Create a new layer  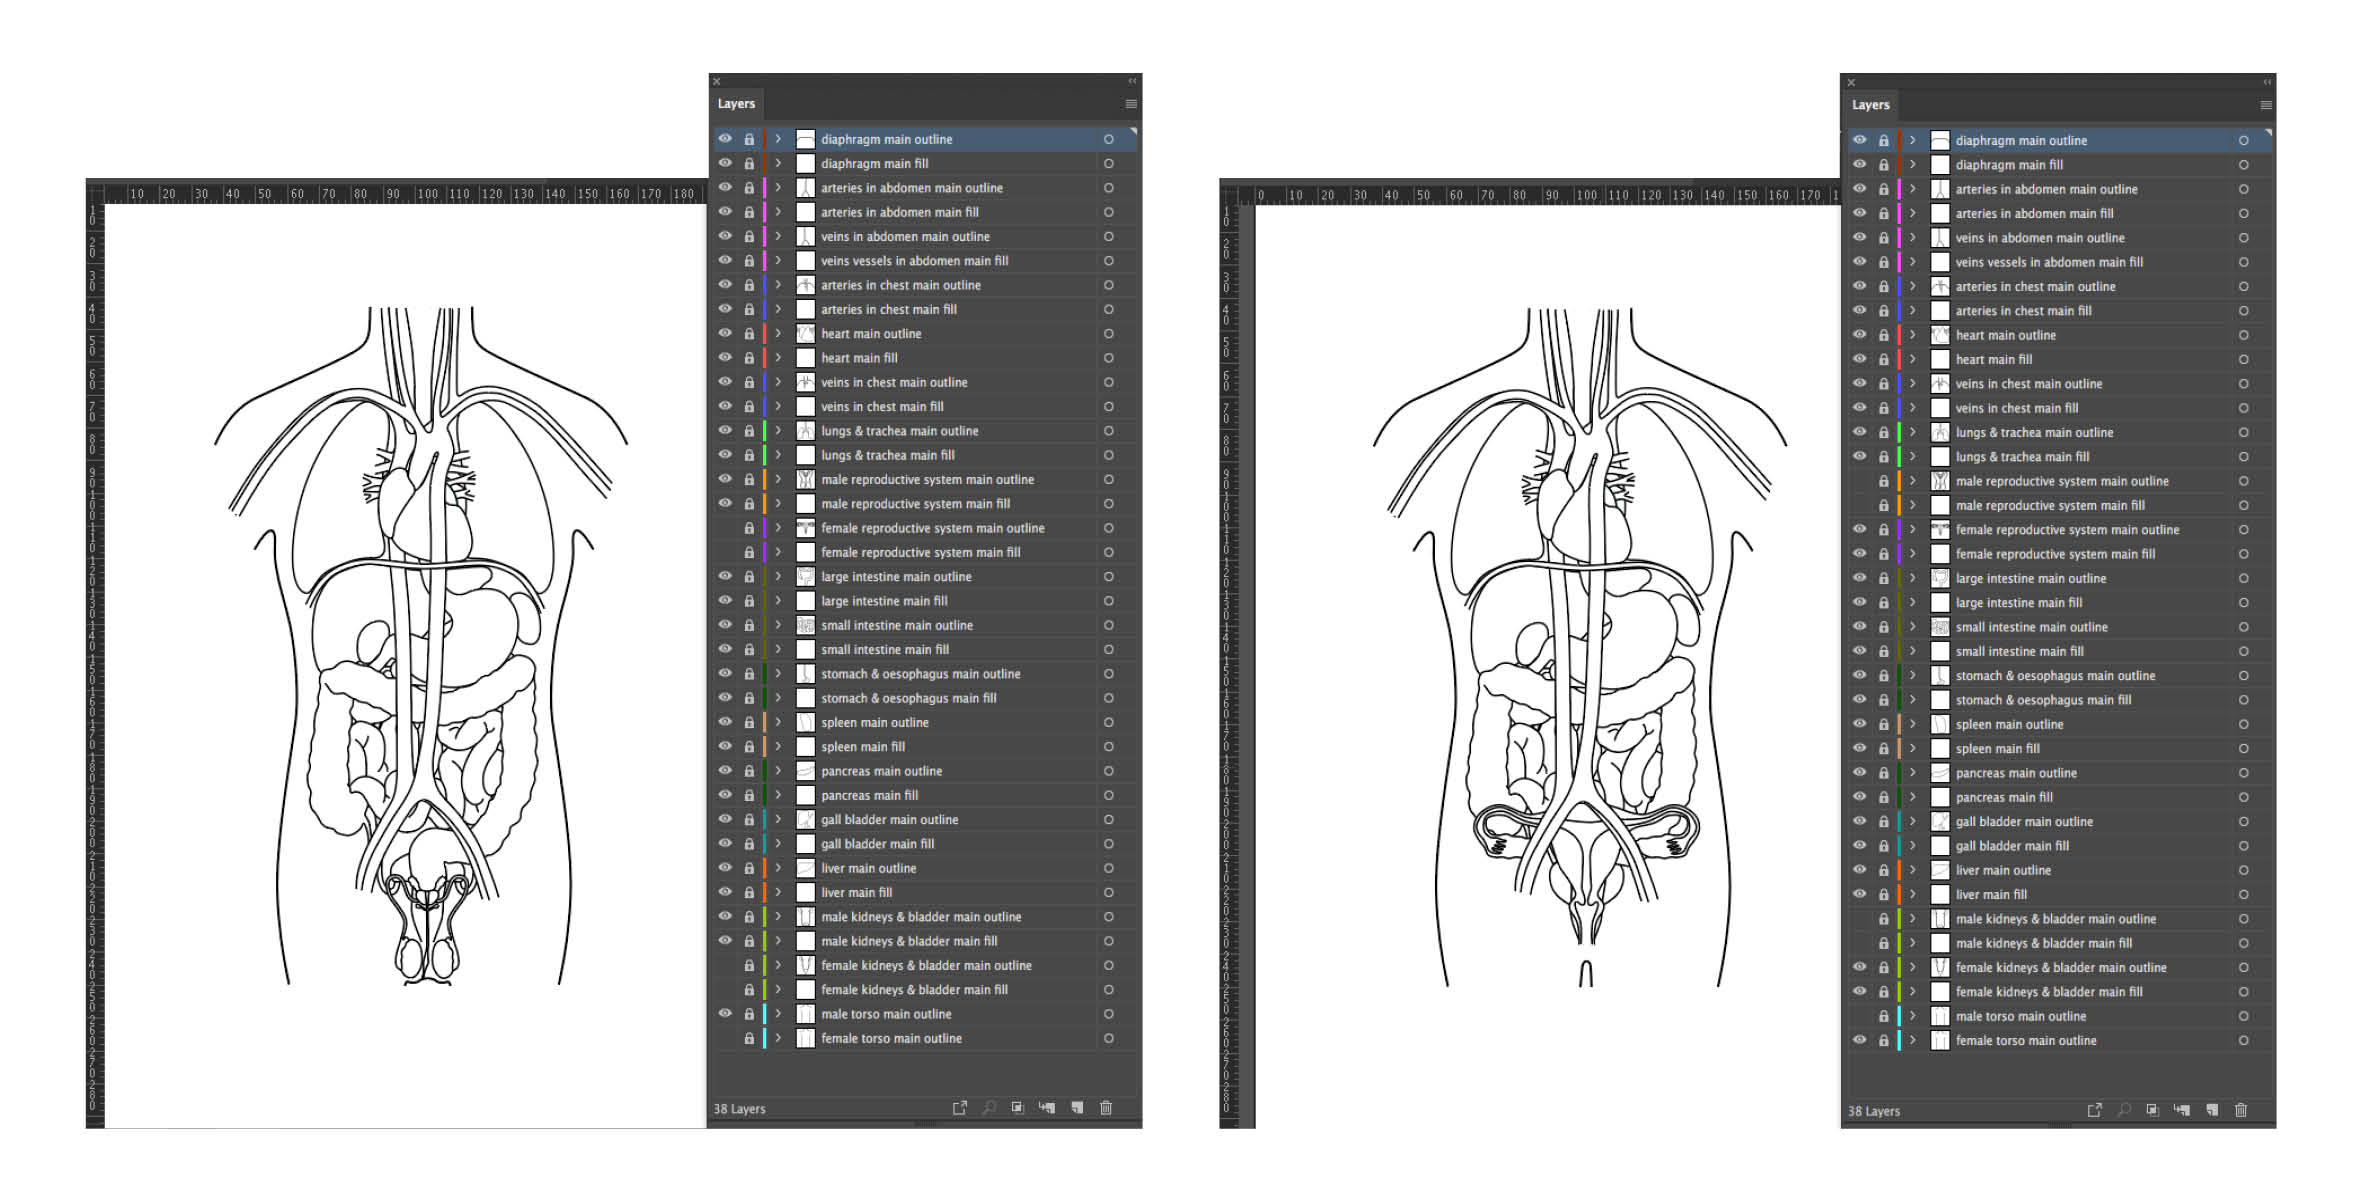(x=1077, y=1108)
